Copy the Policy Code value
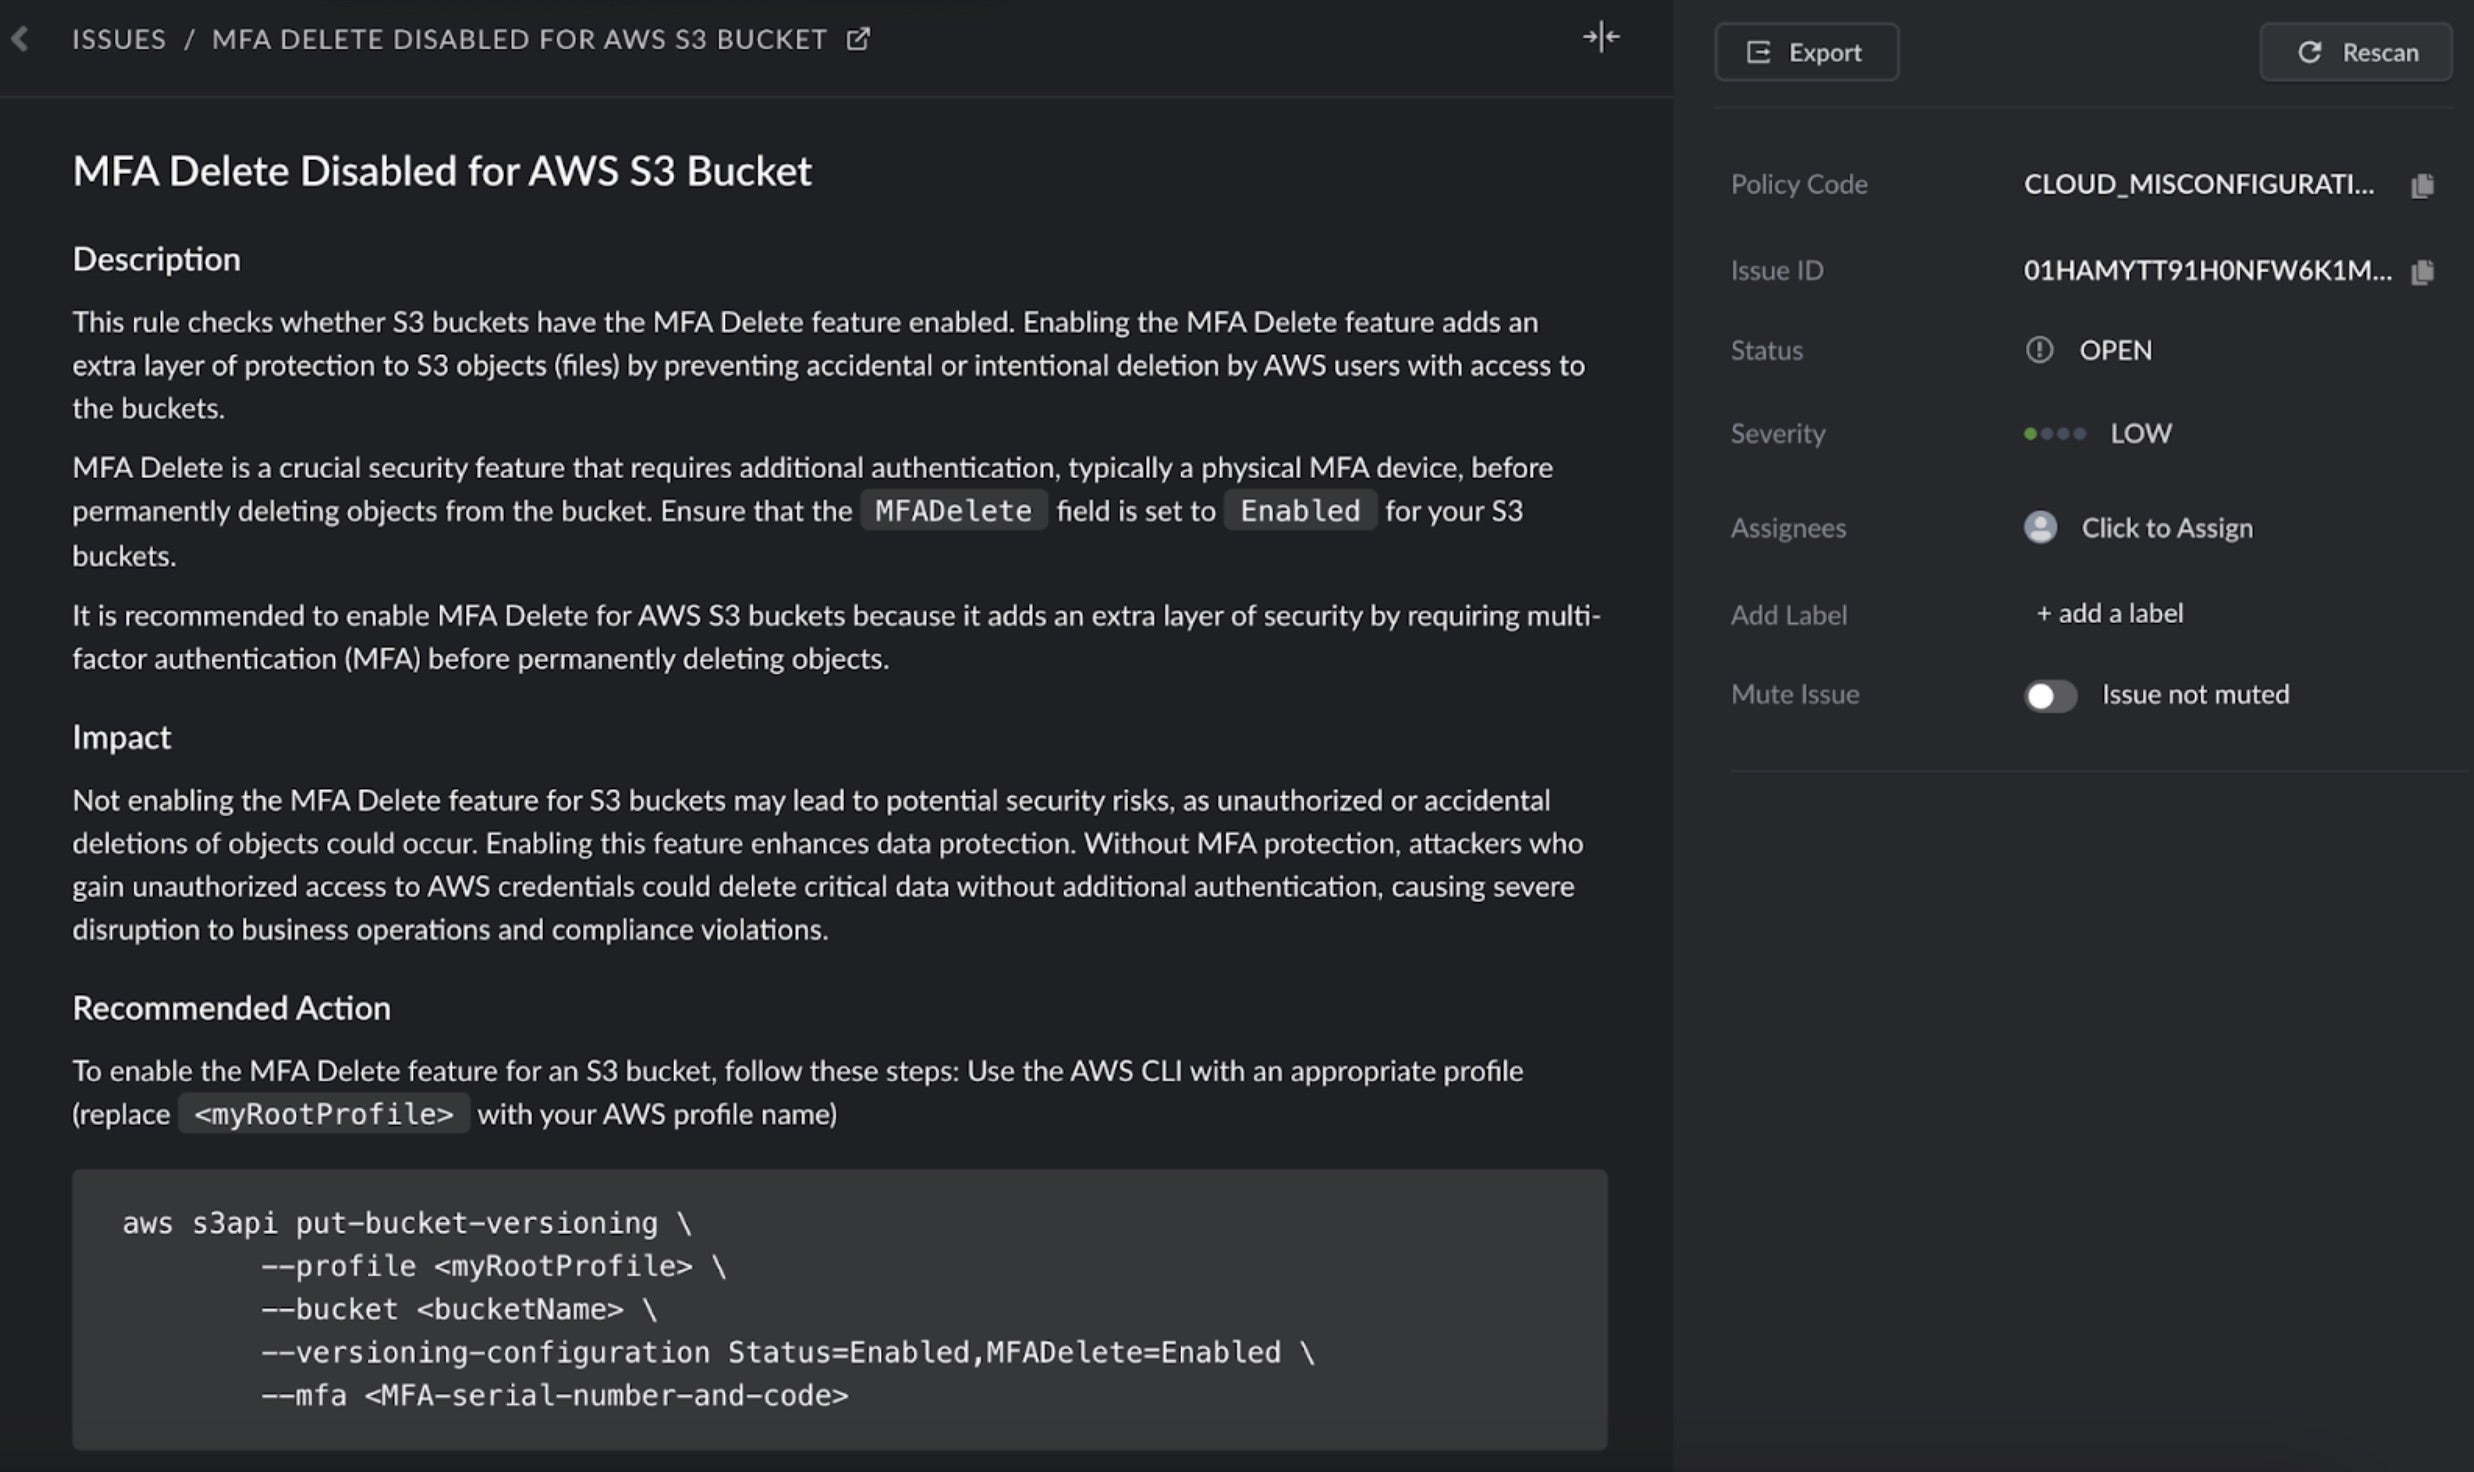Screen dimensions: 2474x1472 click(x=2422, y=185)
